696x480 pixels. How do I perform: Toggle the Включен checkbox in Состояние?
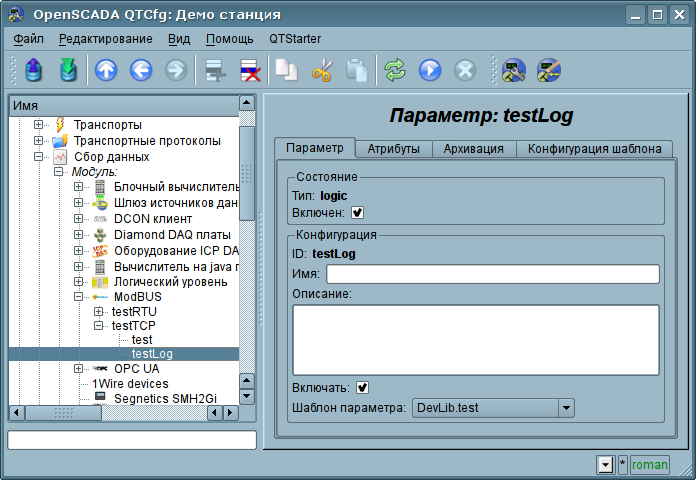[357, 212]
